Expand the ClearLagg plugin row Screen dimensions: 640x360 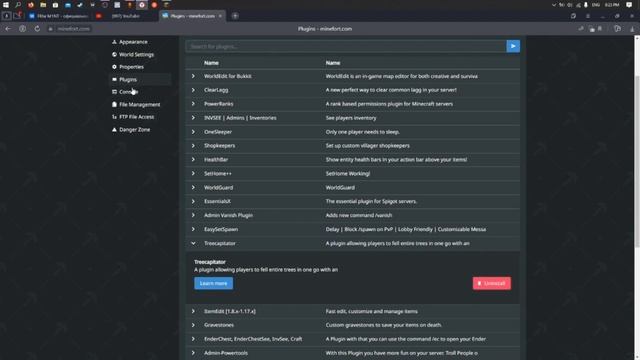[193, 90]
